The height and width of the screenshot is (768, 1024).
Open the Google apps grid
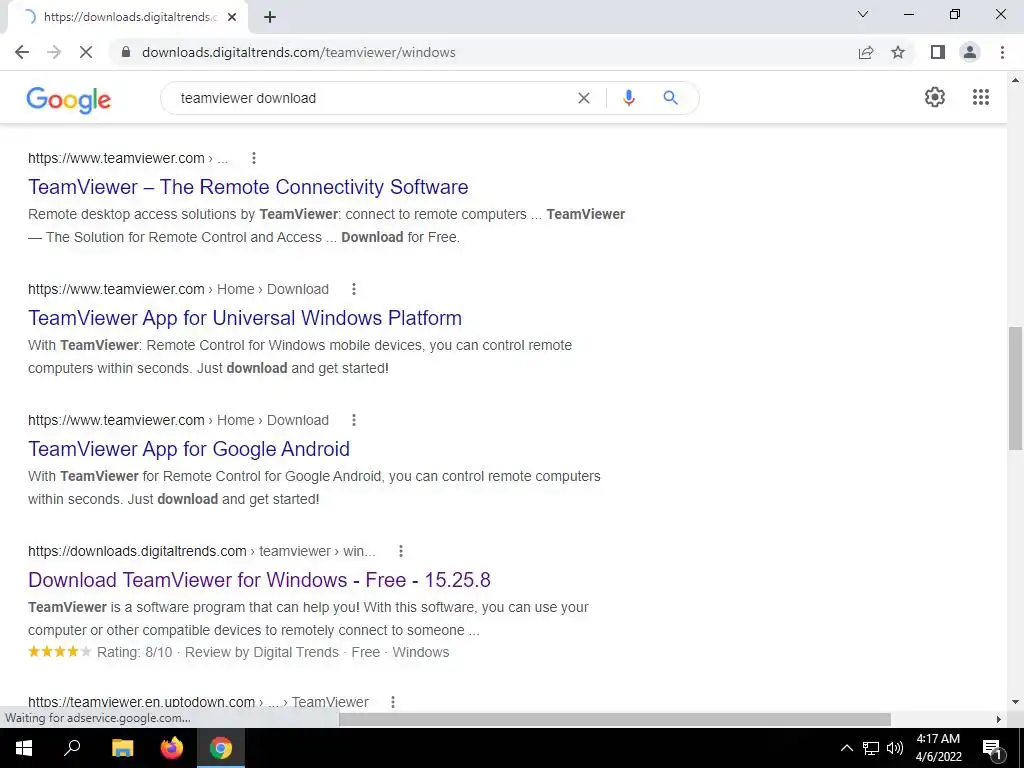tap(981, 97)
